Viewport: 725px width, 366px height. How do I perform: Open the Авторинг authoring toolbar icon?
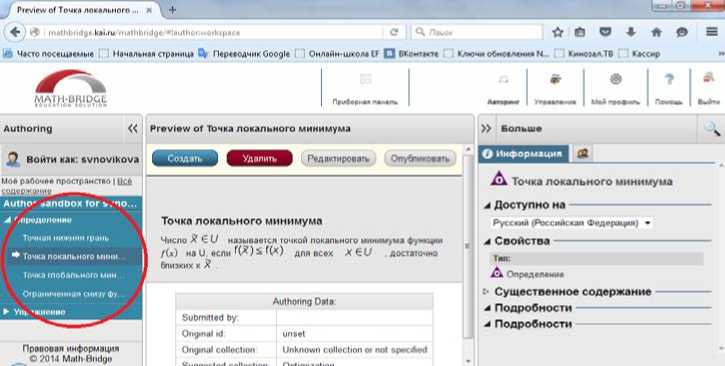(503, 80)
